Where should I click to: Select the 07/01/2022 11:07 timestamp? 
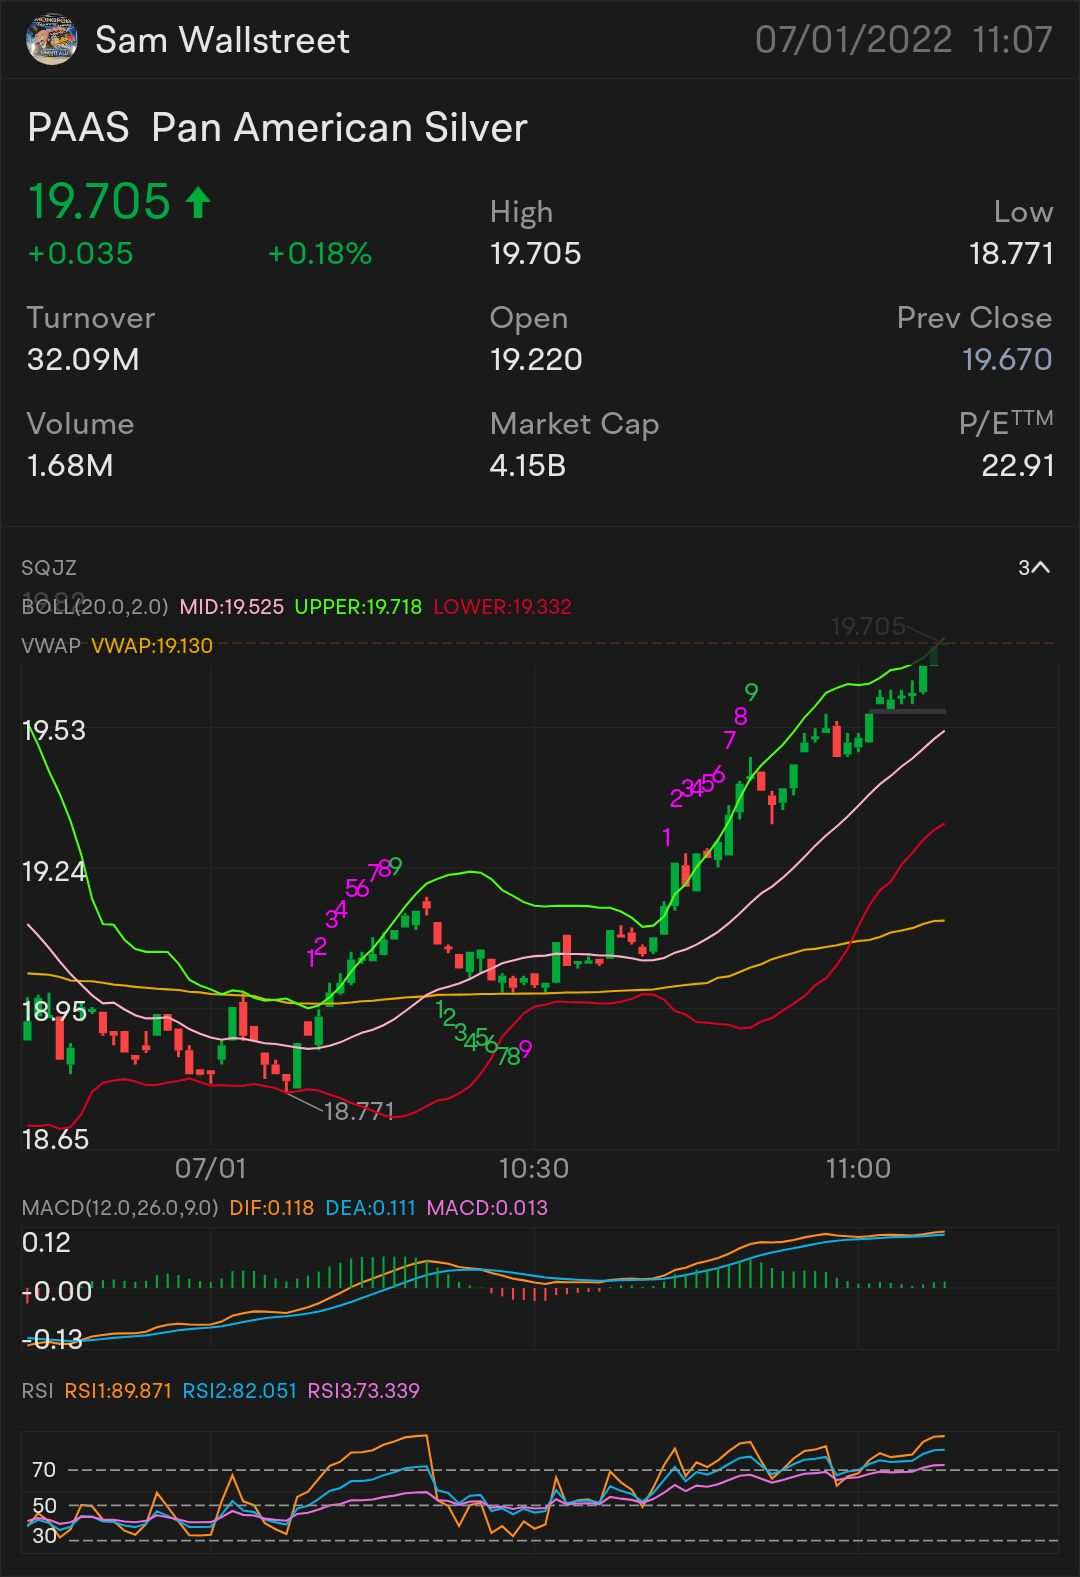903,40
